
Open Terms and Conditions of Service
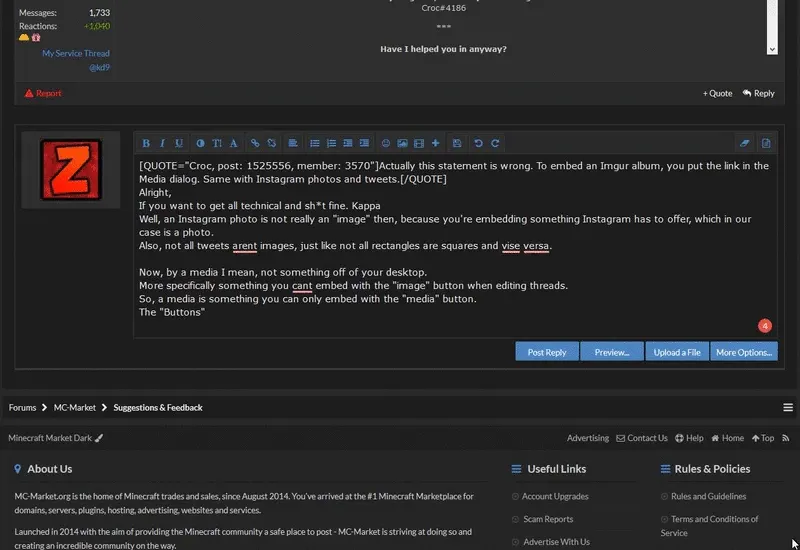pos(710,526)
